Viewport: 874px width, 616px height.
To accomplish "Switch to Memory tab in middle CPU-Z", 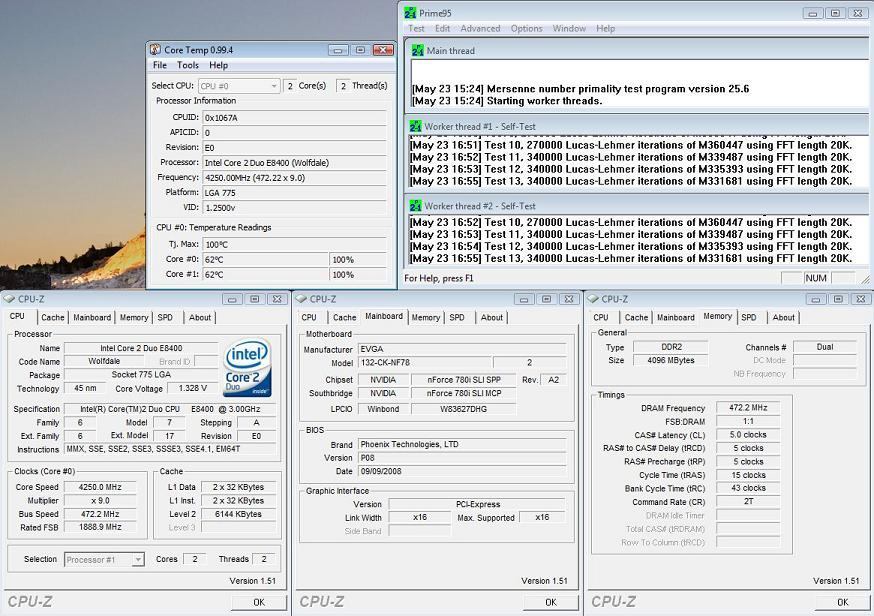I will pos(426,317).
